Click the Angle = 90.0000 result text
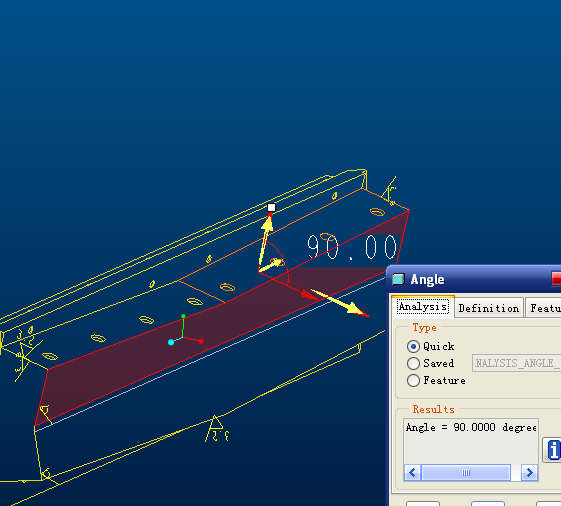The width and height of the screenshot is (561, 506). pyautogui.click(x=471, y=427)
